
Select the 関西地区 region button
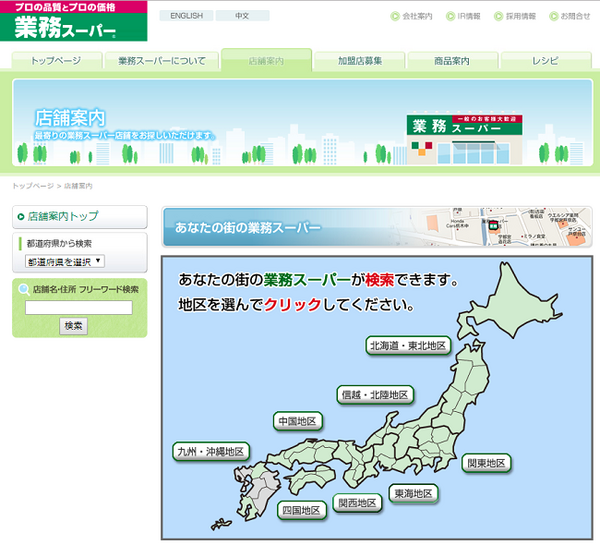pos(357,503)
